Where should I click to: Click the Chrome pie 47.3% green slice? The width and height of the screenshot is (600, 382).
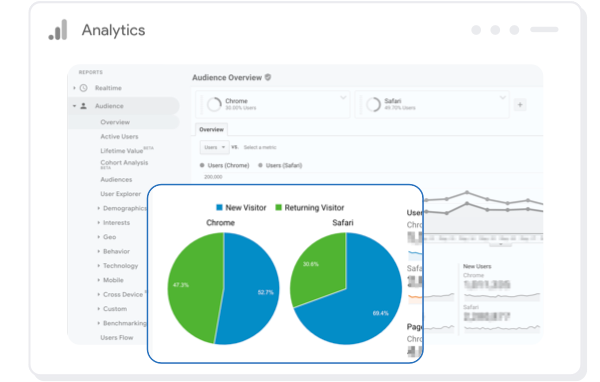coord(195,287)
